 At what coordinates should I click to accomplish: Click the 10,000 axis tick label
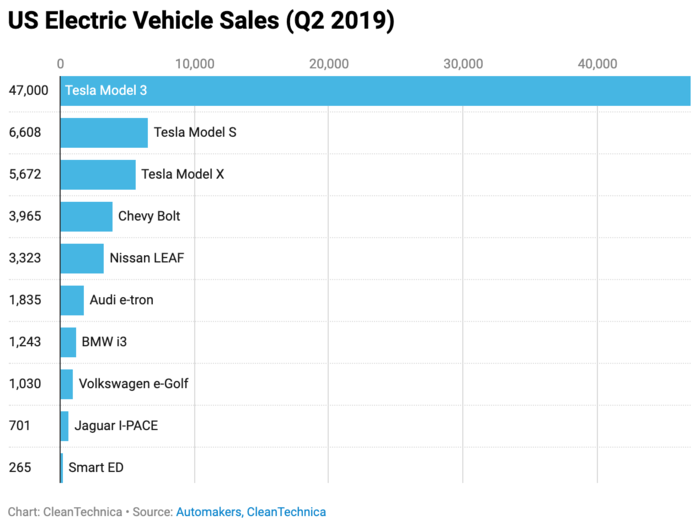(194, 64)
